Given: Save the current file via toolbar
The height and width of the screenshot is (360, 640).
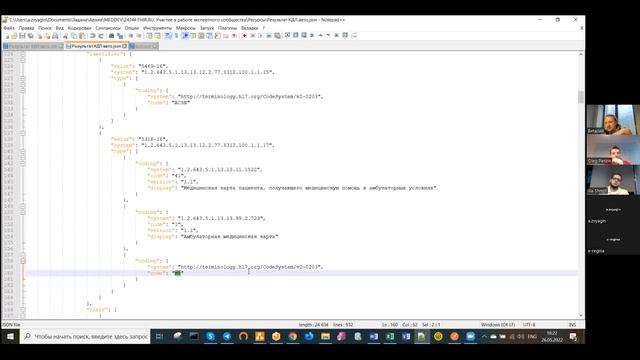Looking at the screenshot, I should tap(22, 36).
